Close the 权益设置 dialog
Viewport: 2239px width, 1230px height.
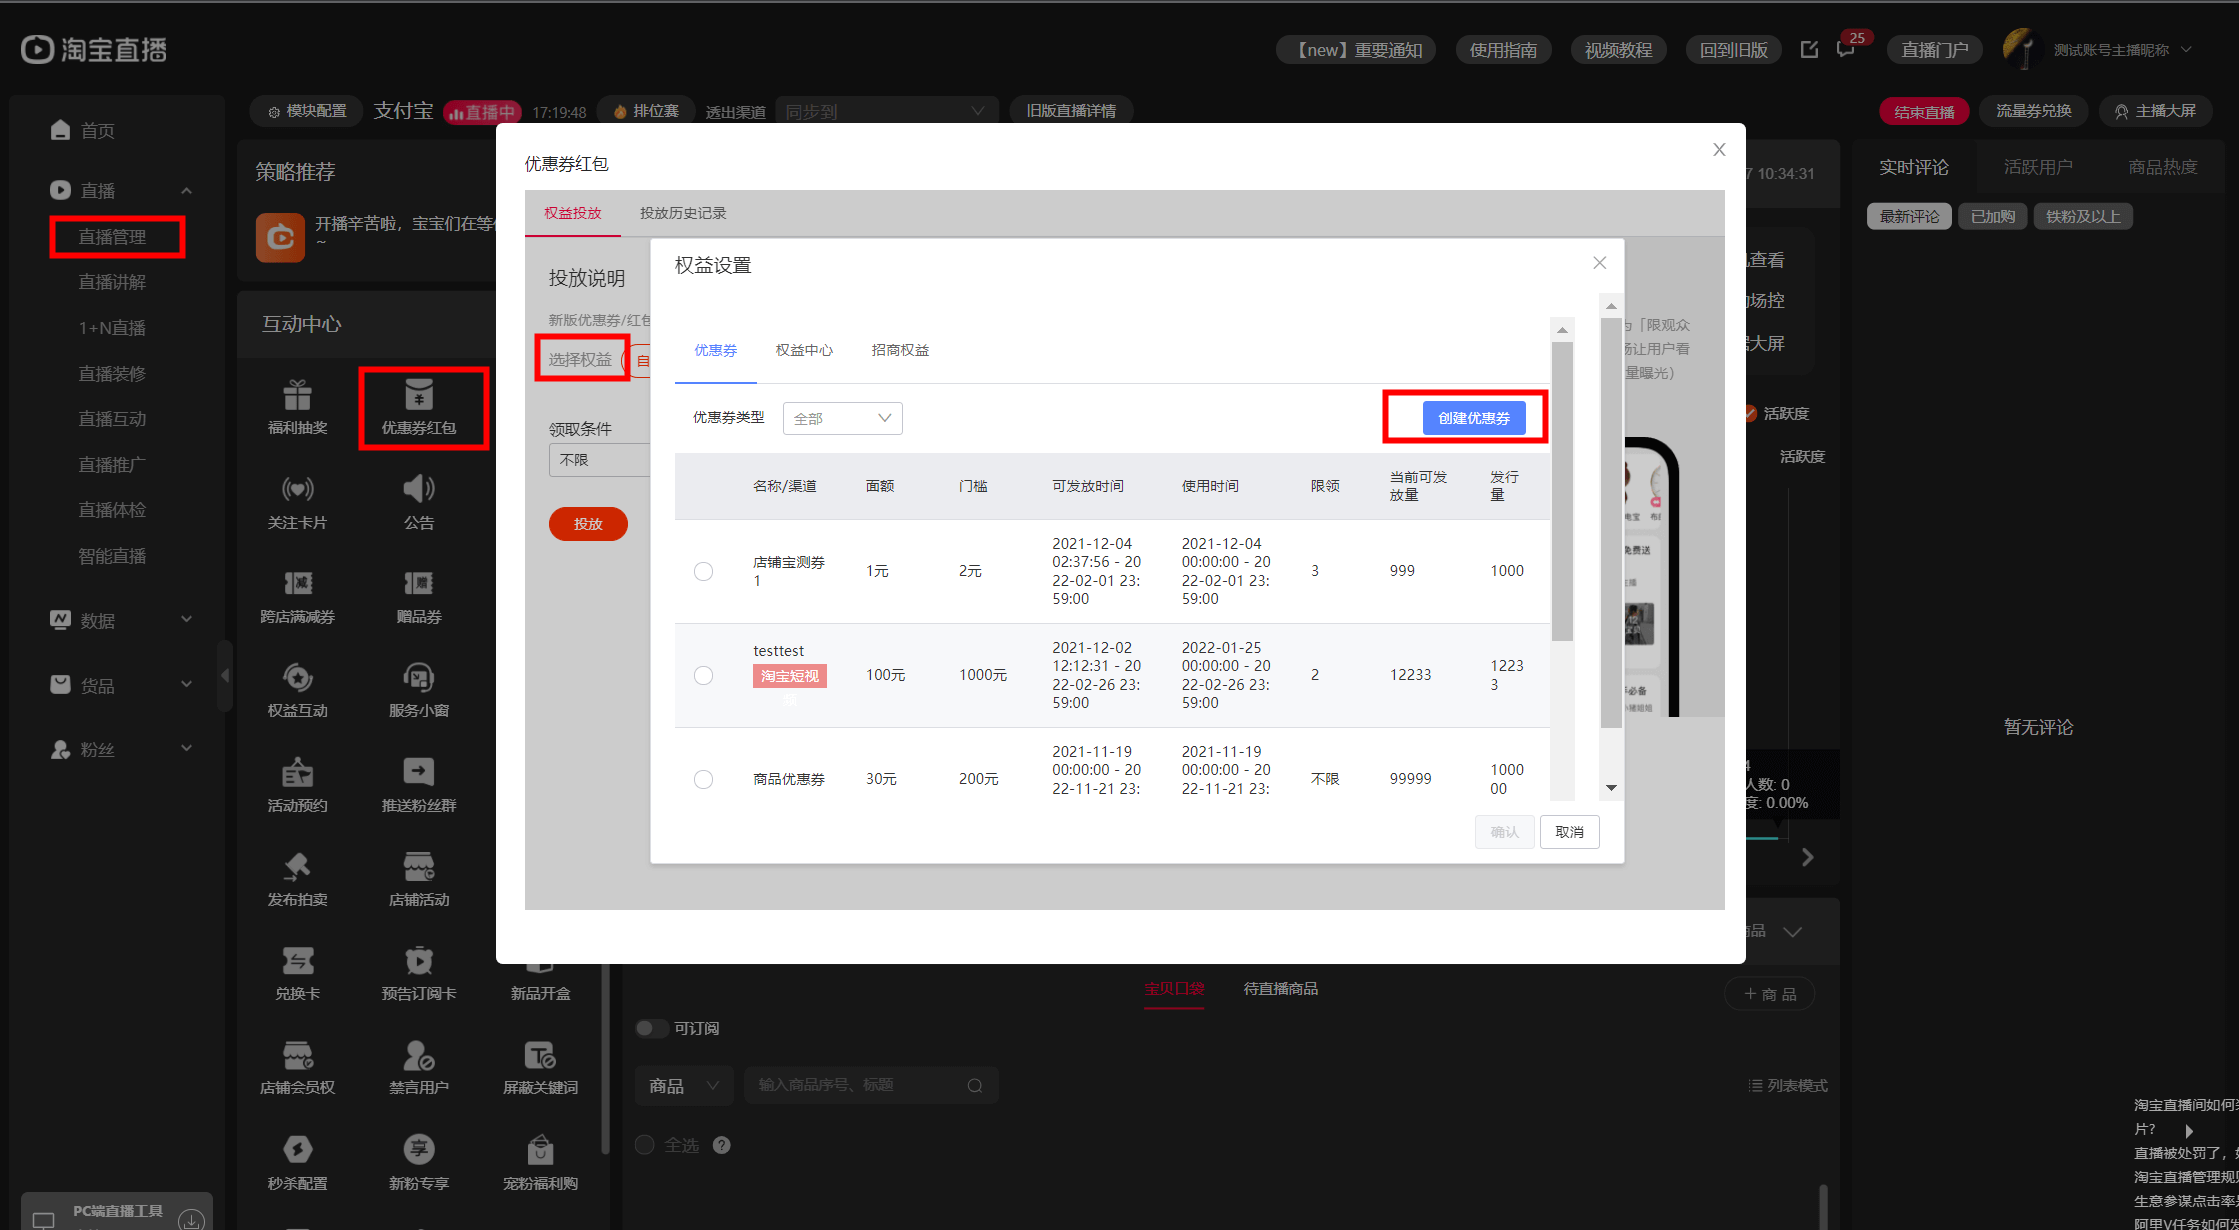(1599, 263)
